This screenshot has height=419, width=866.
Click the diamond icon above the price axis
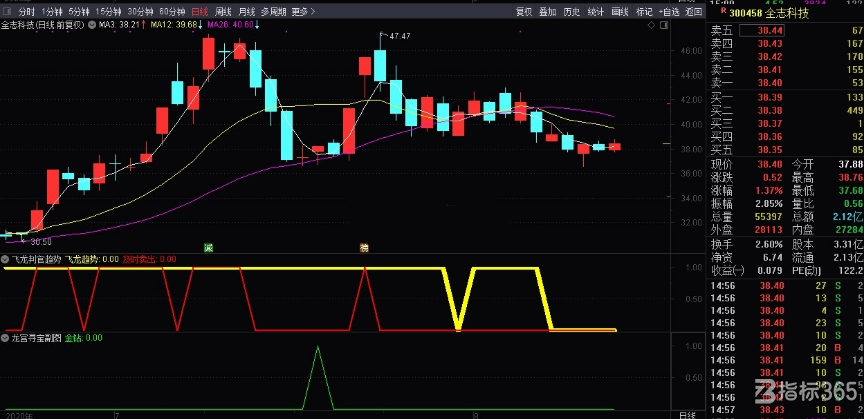pos(651,25)
